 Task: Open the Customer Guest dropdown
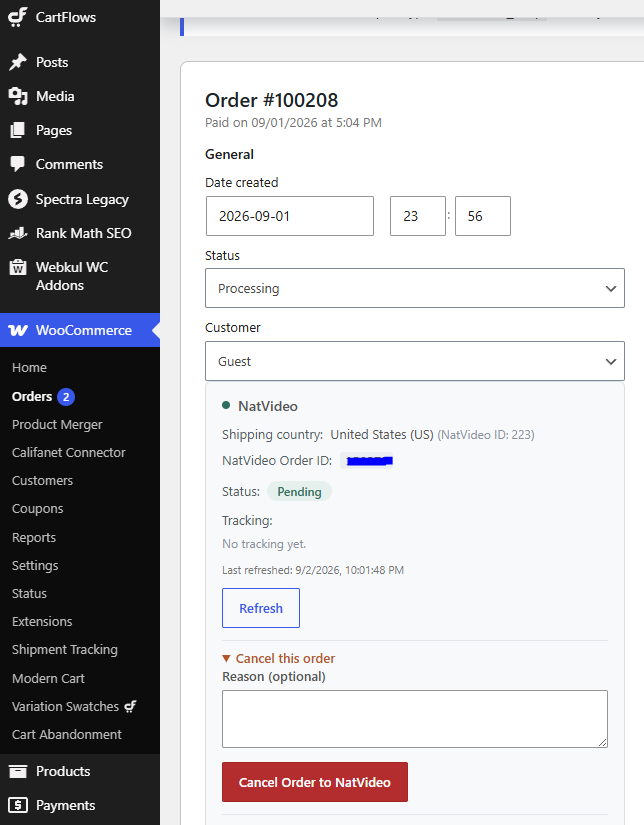tap(415, 361)
